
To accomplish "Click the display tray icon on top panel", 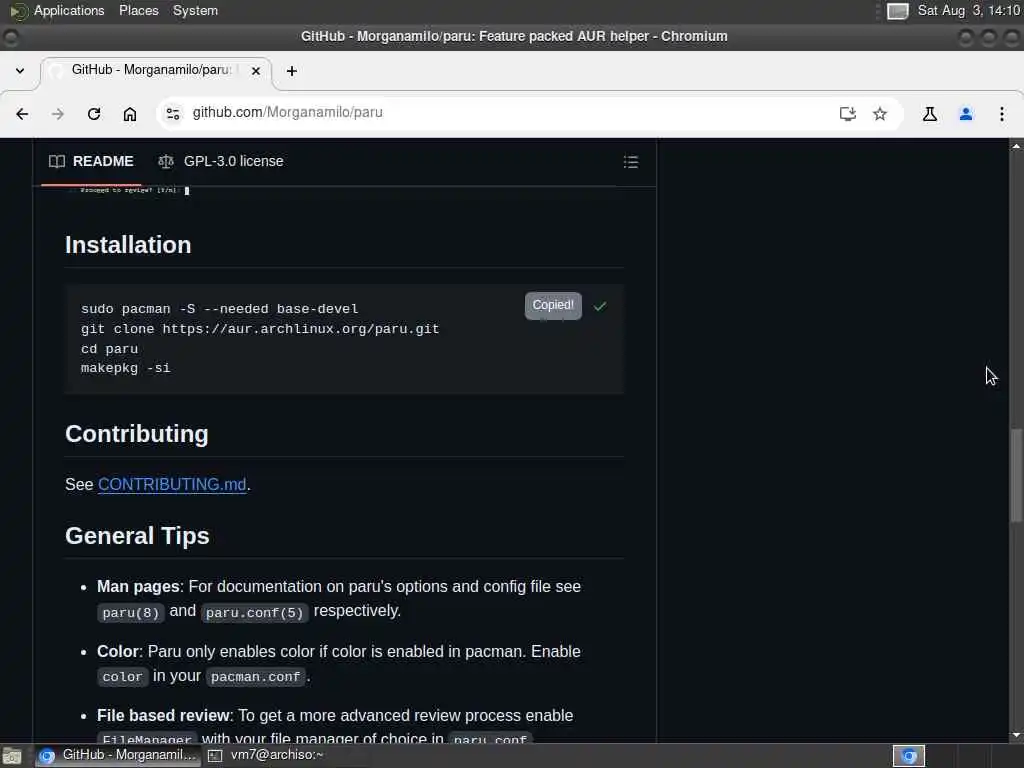I will pos(898,11).
